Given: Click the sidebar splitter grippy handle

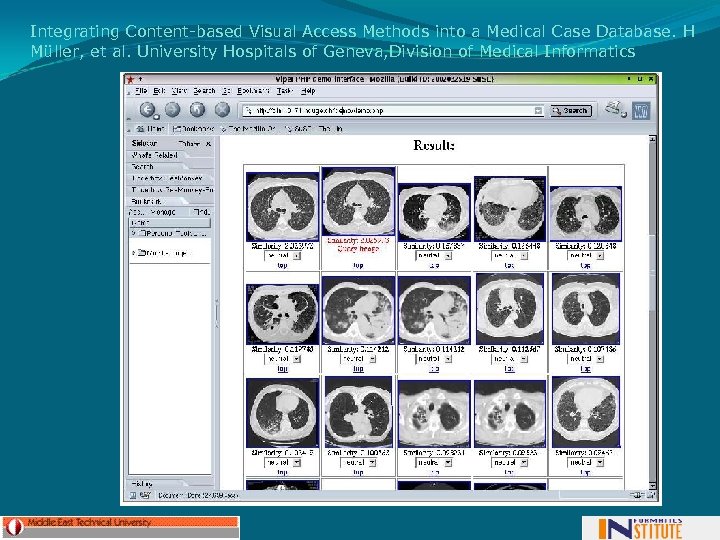Looking at the screenshot, I should [x=217, y=313].
